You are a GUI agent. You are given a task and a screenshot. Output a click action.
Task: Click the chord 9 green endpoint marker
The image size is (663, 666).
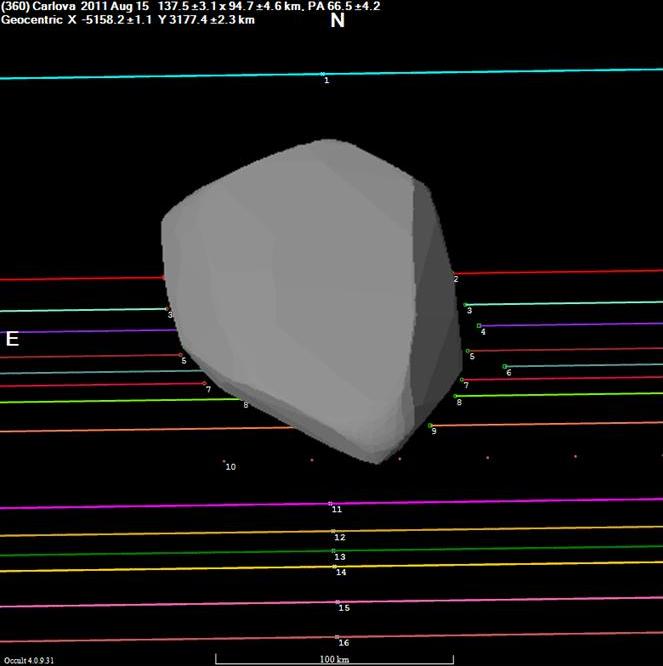pyautogui.click(x=430, y=426)
